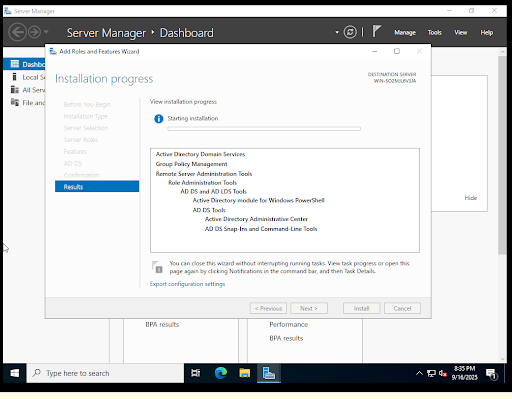Click the Next button
This screenshot has height=399, width=512.
[309, 308]
